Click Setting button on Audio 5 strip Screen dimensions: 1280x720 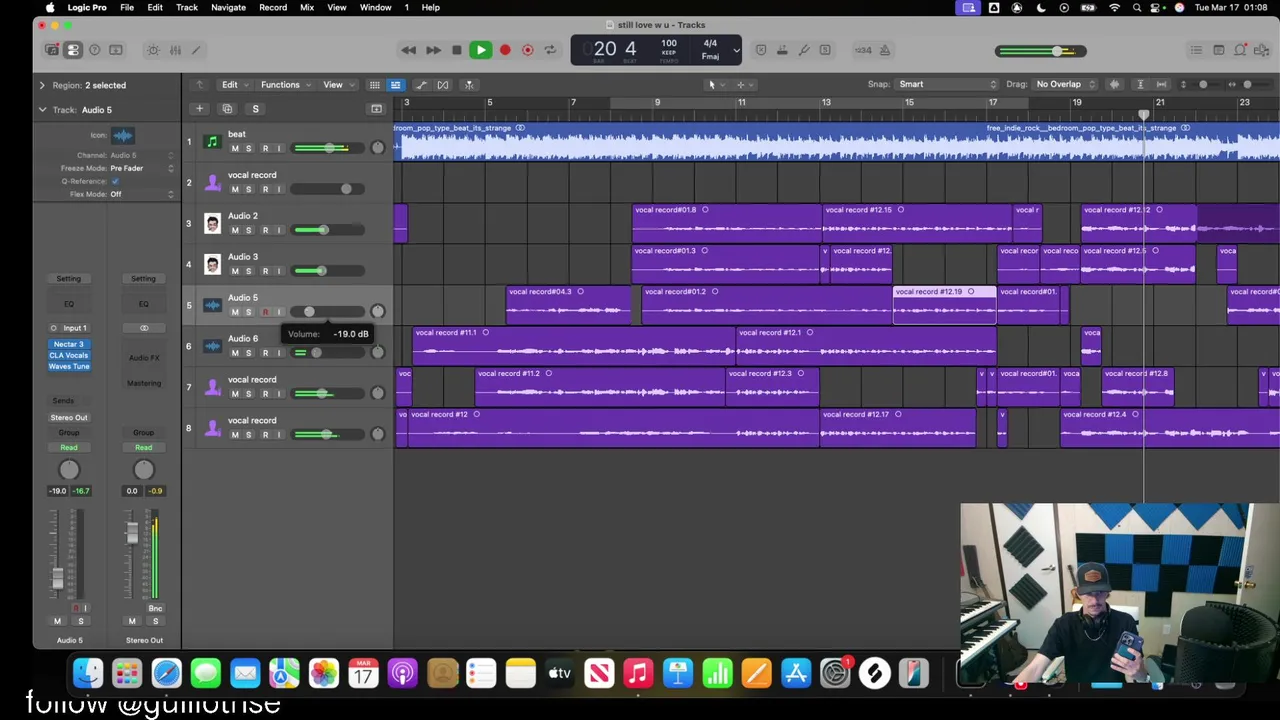point(69,278)
